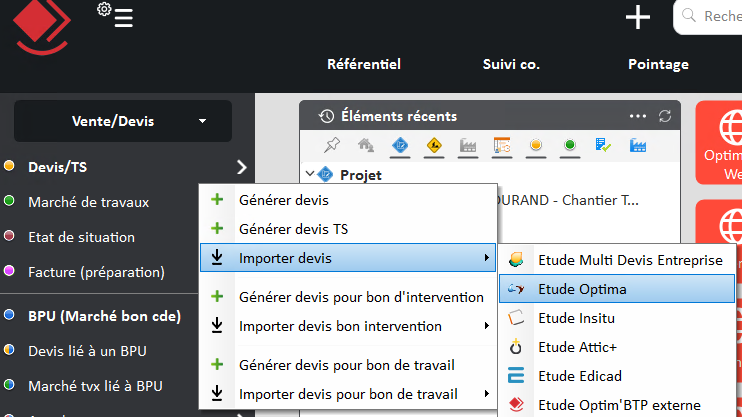Open the Pointage tab

[x=658, y=64]
